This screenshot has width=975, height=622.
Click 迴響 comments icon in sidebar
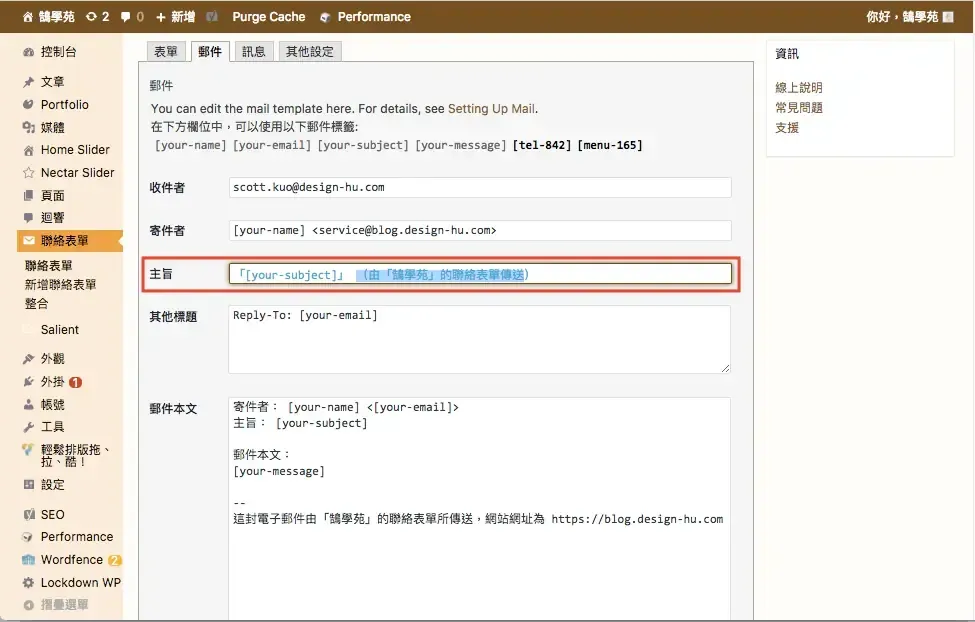(x=29, y=218)
